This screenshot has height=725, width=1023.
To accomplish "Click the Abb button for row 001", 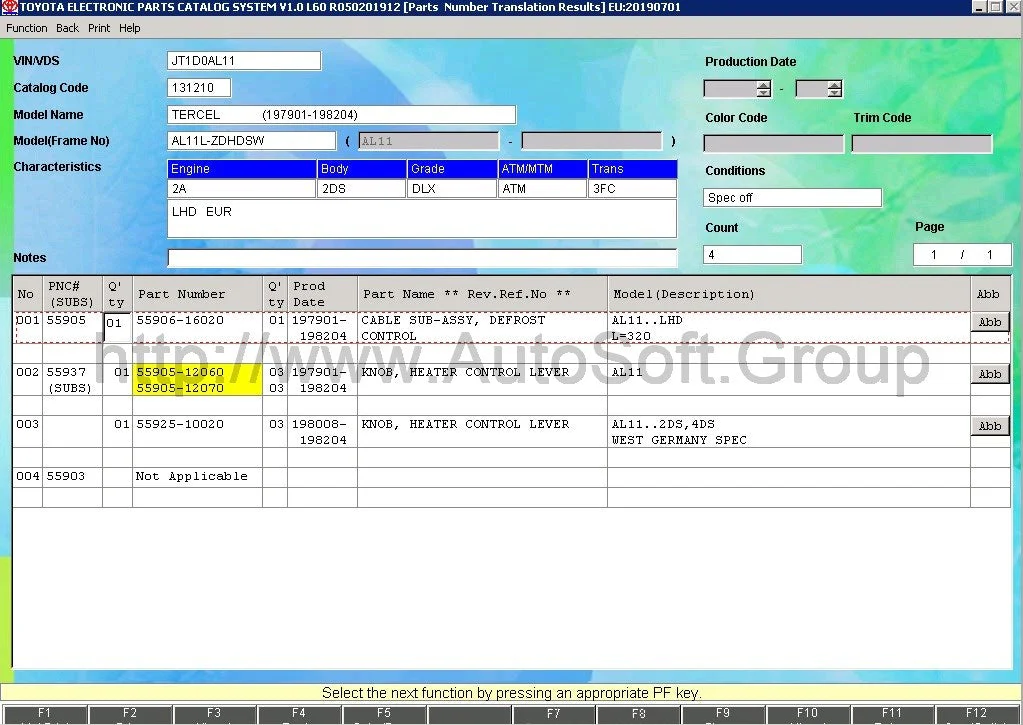I will [x=989, y=322].
